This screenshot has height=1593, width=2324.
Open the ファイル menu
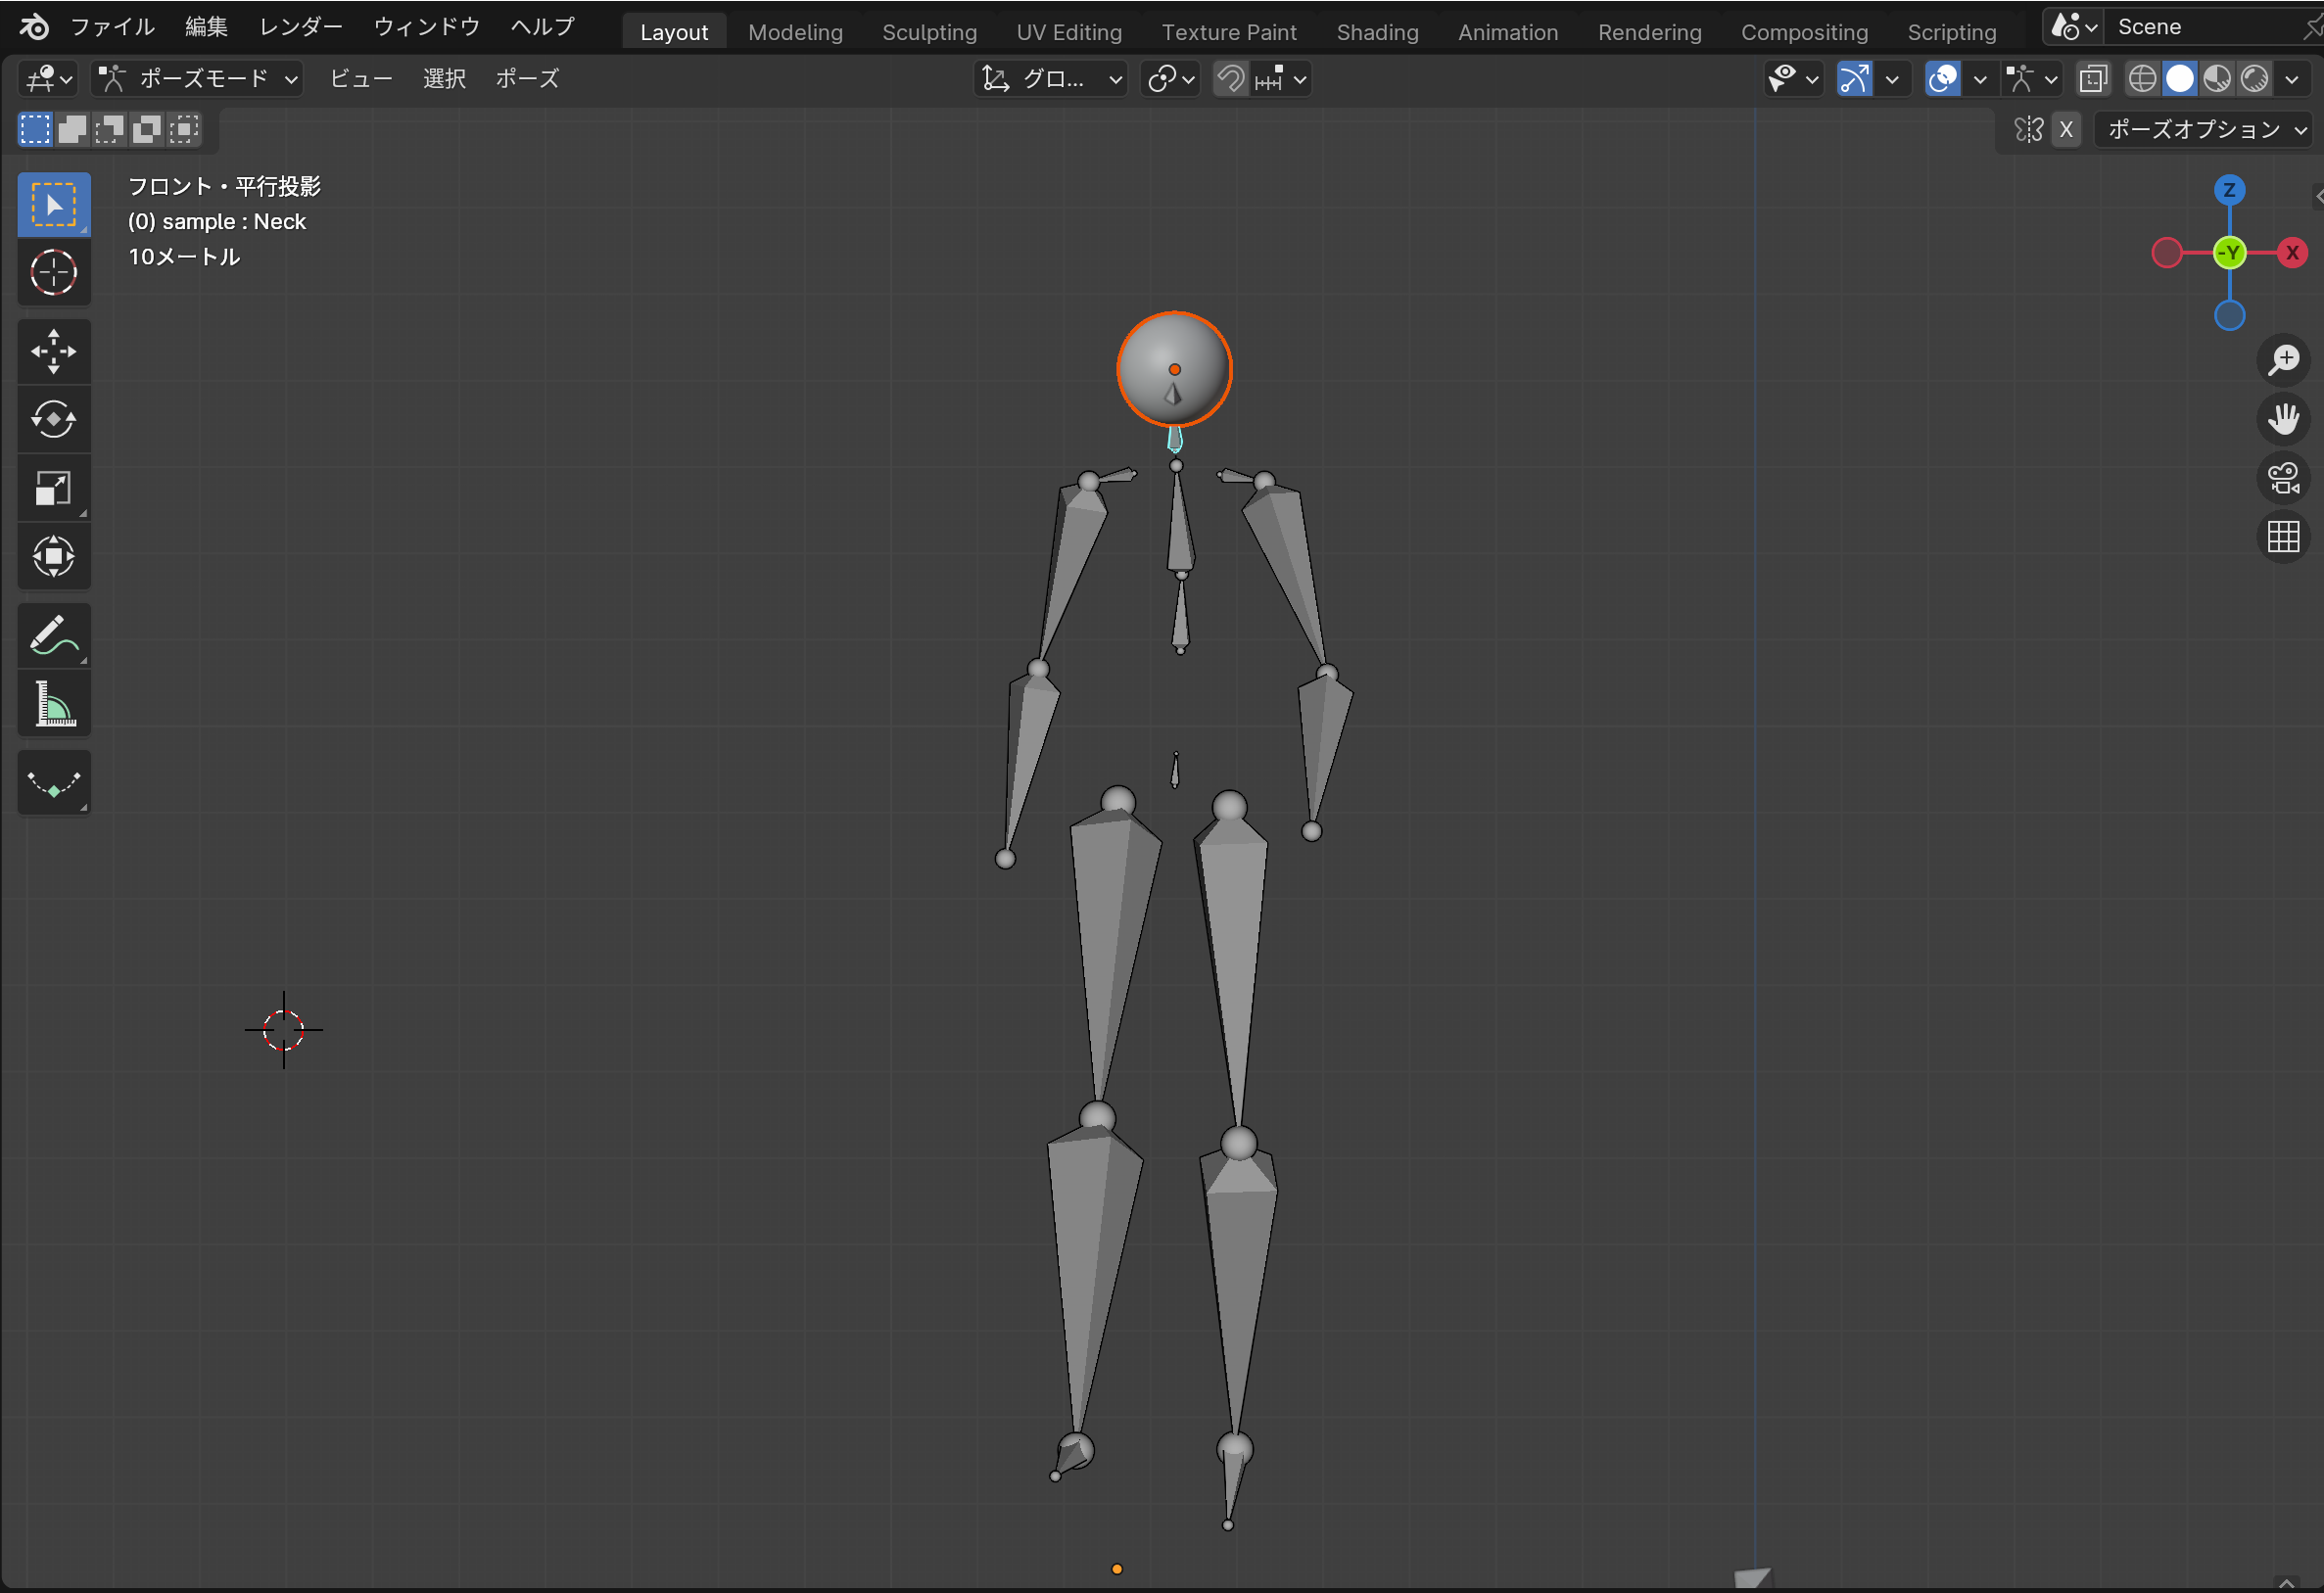coord(113,27)
